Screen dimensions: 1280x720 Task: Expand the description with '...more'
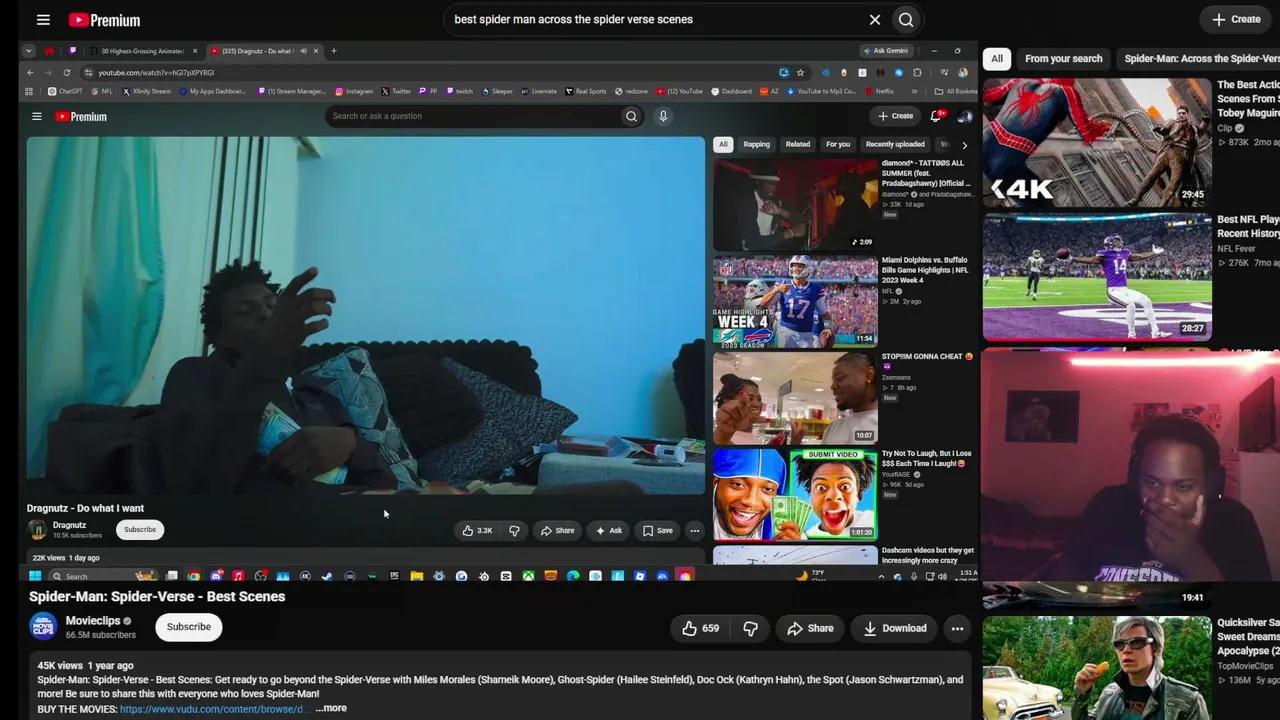pos(331,708)
